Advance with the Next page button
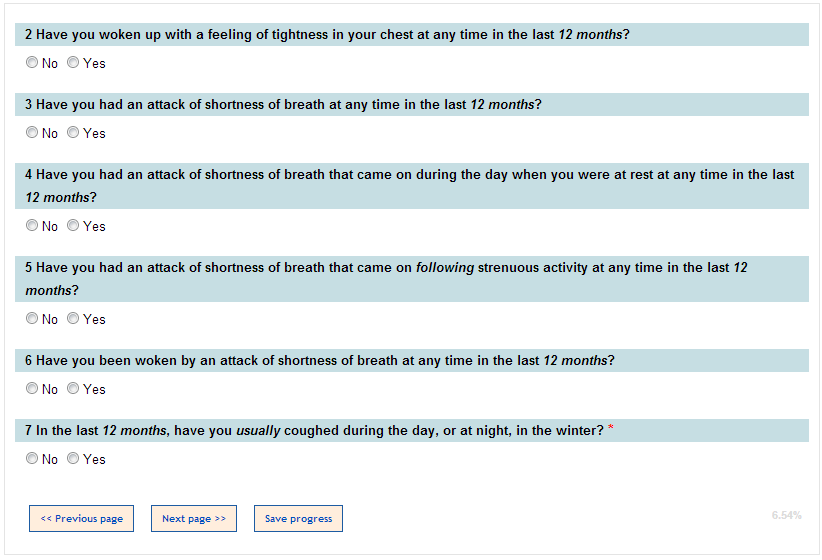This screenshot has height=560, width=822. (x=194, y=519)
